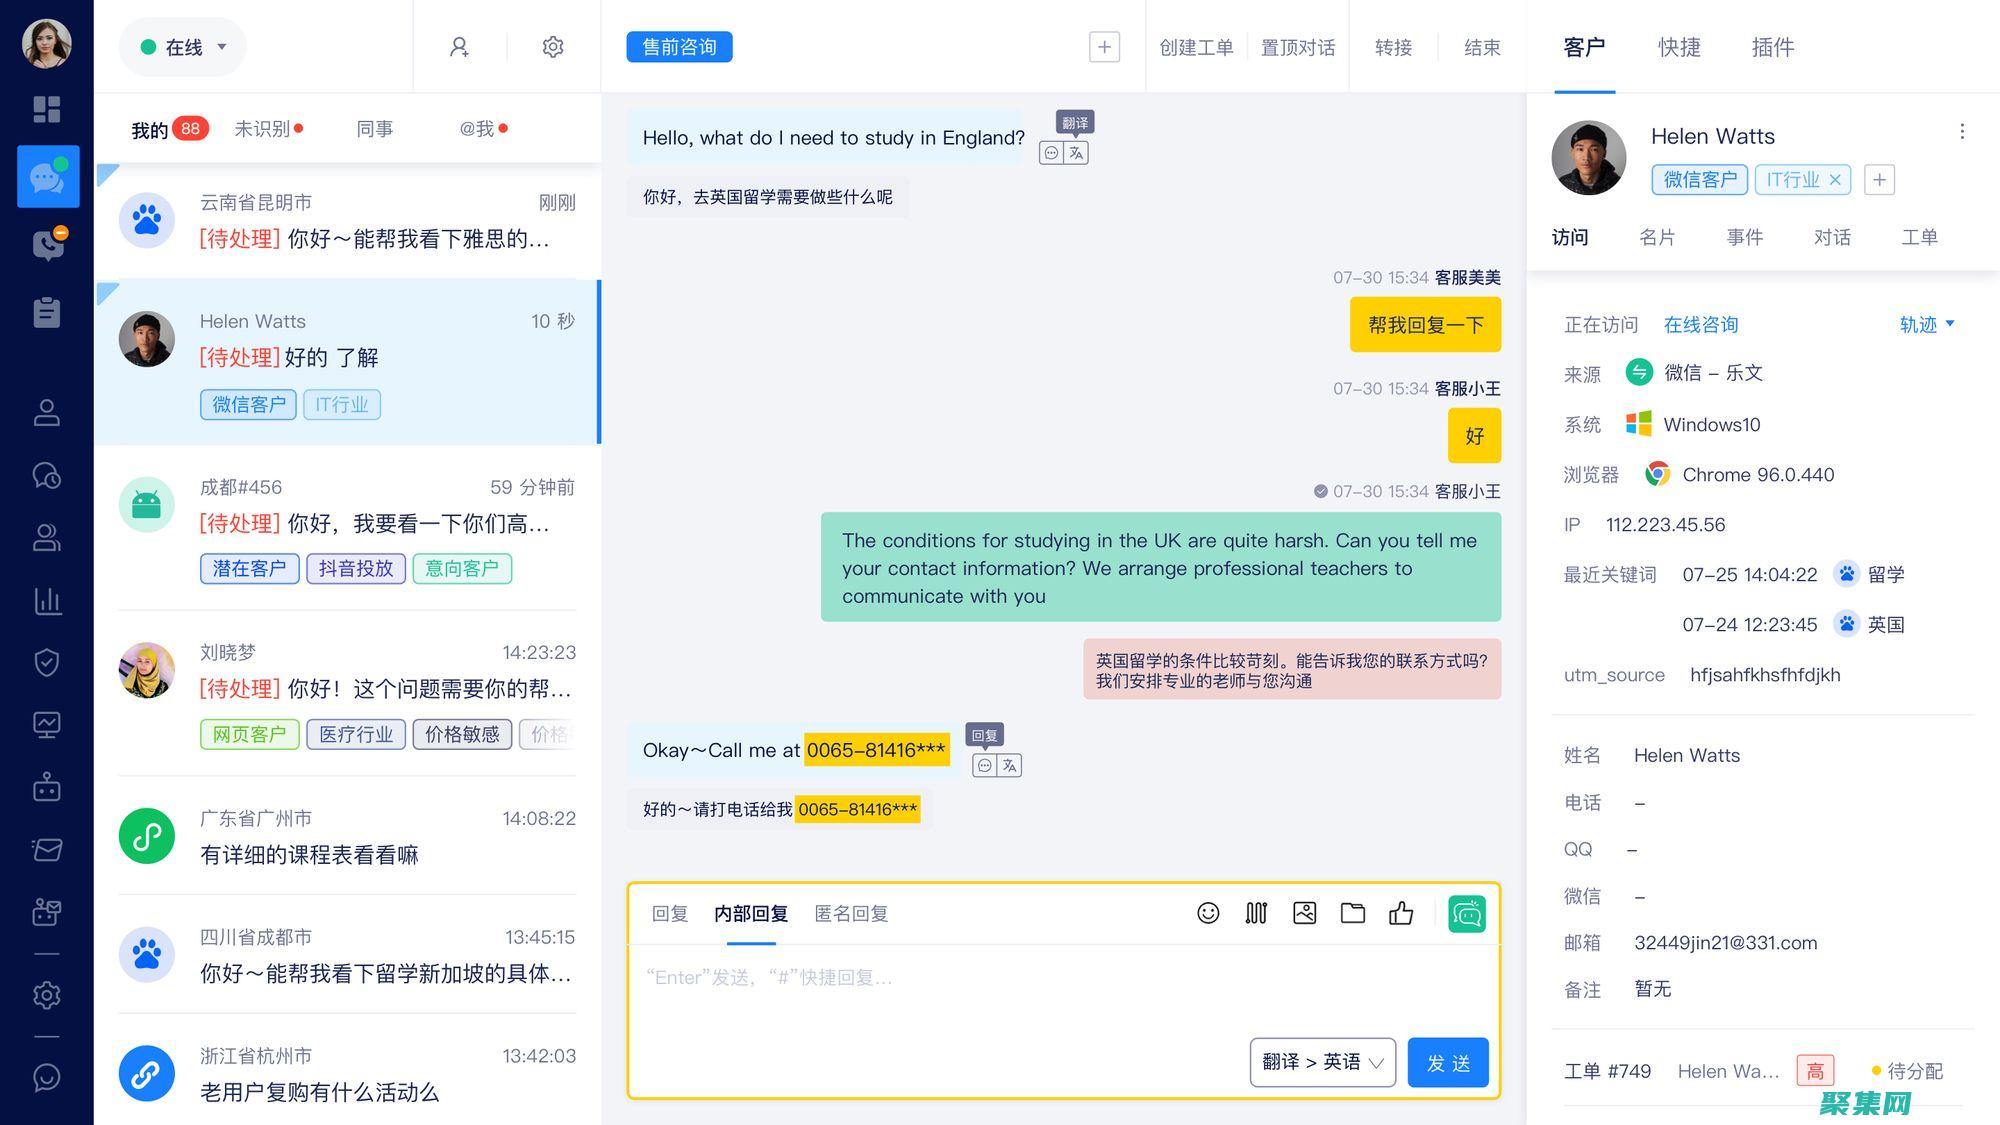Switch to the 内部回复 reply tab
The image size is (2000, 1125).
click(751, 913)
